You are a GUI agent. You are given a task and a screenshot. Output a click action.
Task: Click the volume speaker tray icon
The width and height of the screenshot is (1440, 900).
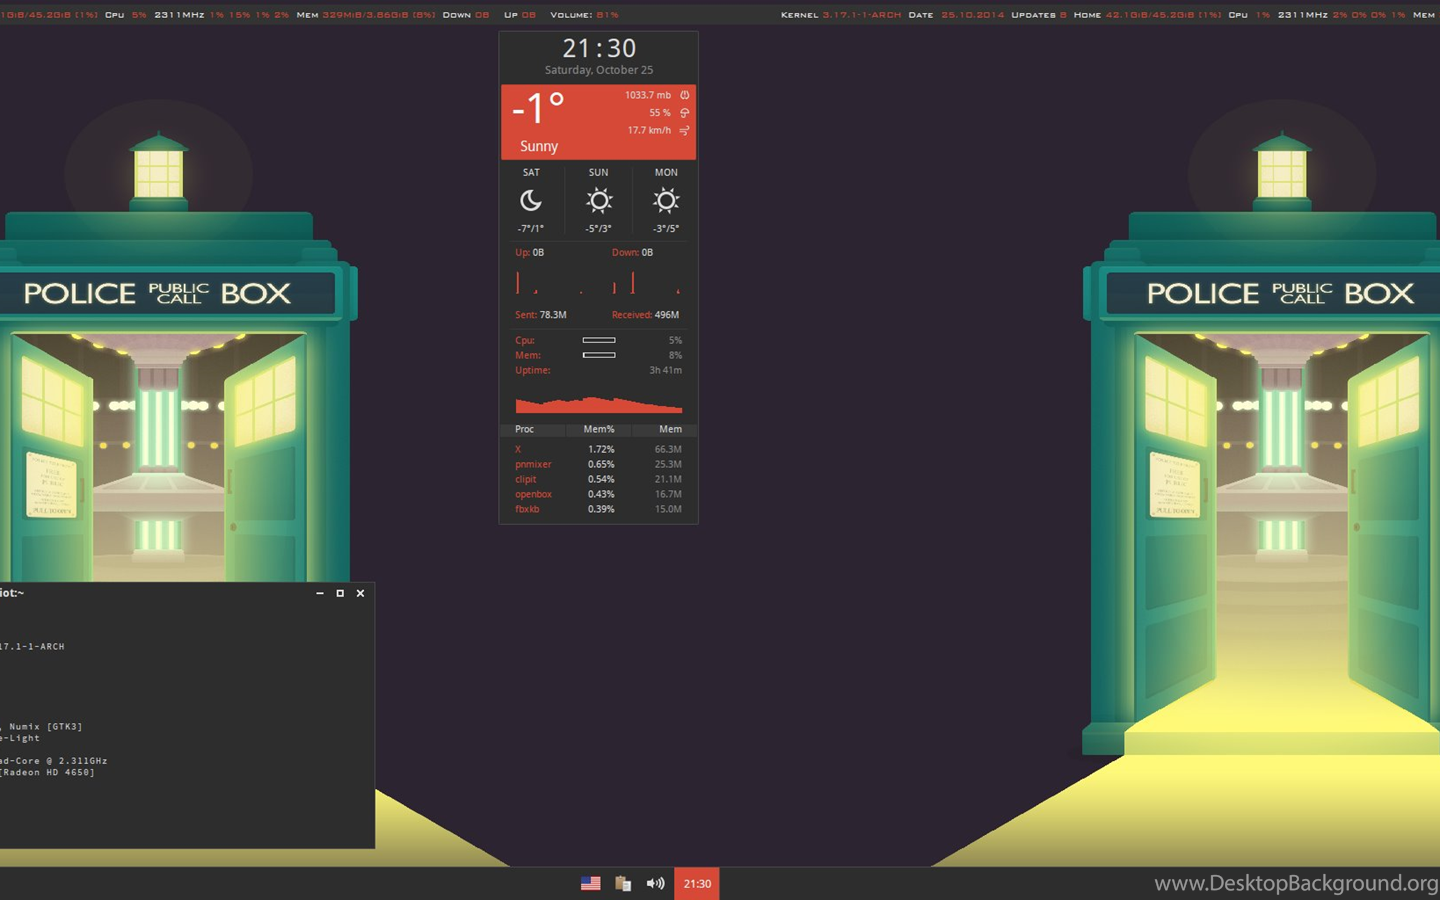click(x=655, y=883)
